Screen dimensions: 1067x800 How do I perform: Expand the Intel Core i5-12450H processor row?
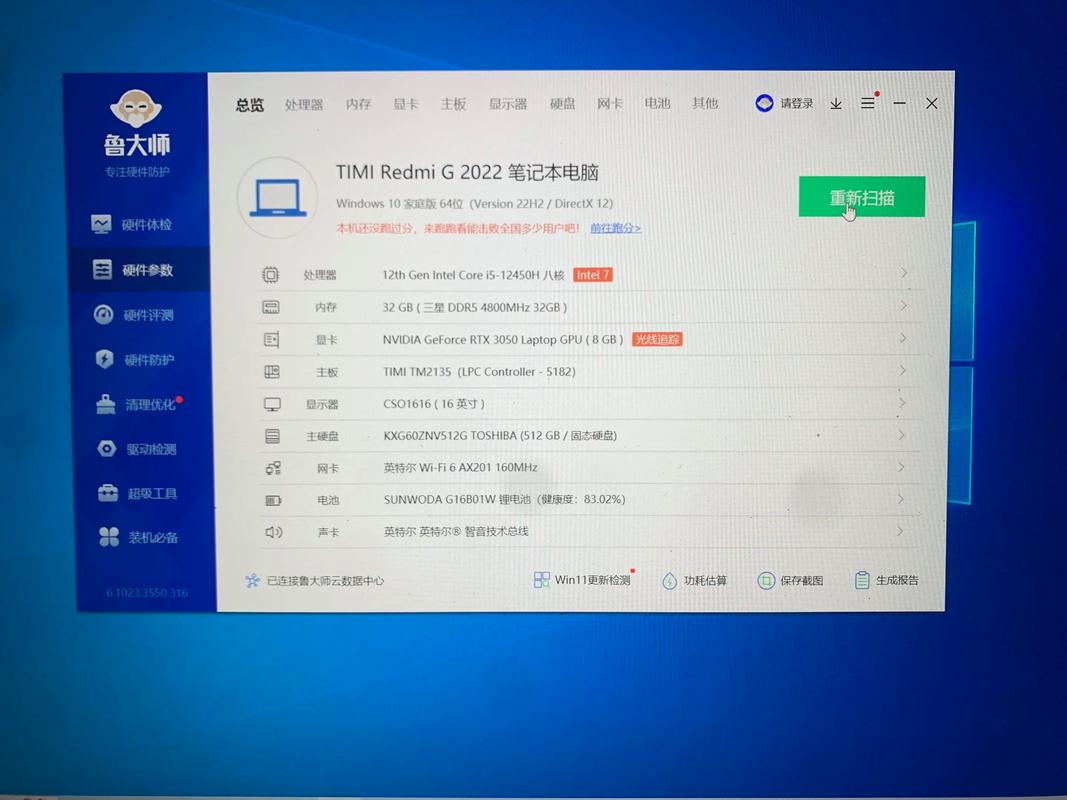pos(903,273)
